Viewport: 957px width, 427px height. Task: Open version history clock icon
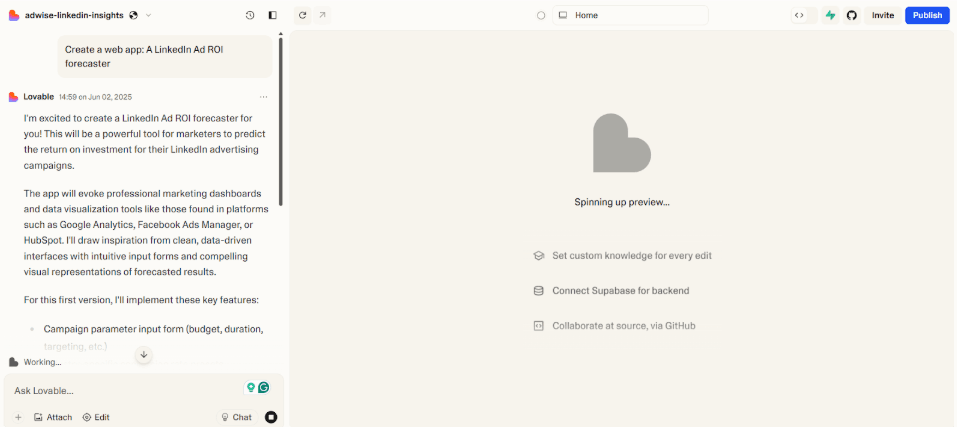pos(250,15)
